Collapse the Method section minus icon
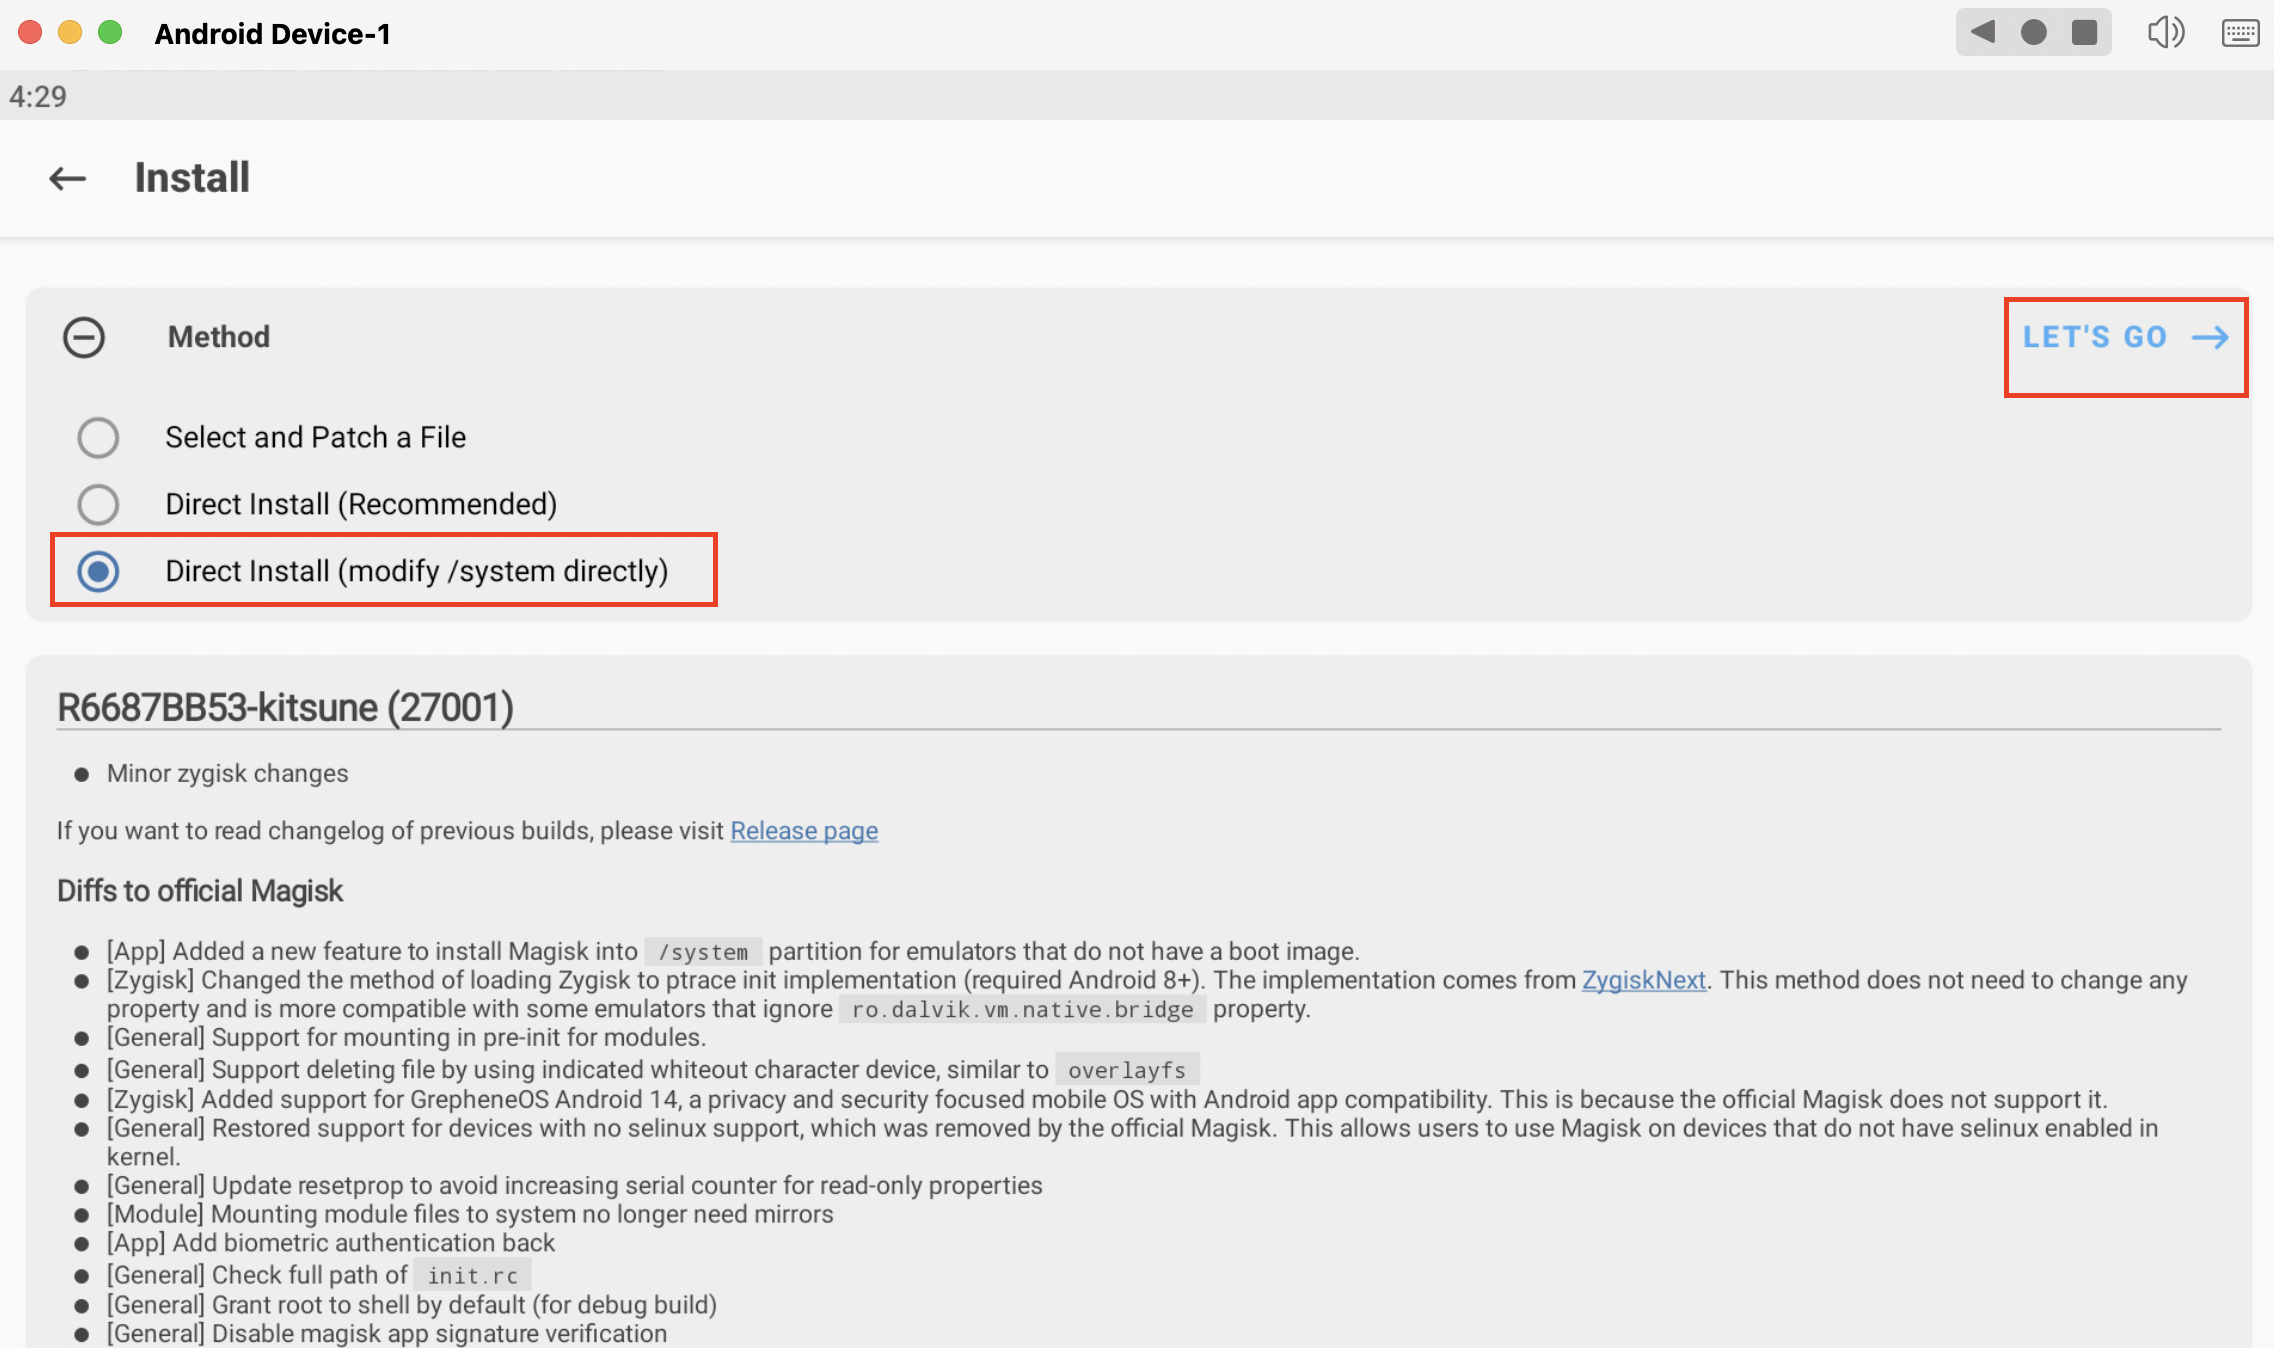Image resolution: width=2274 pixels, height=1348 pixels. click(x=84, y=338)
